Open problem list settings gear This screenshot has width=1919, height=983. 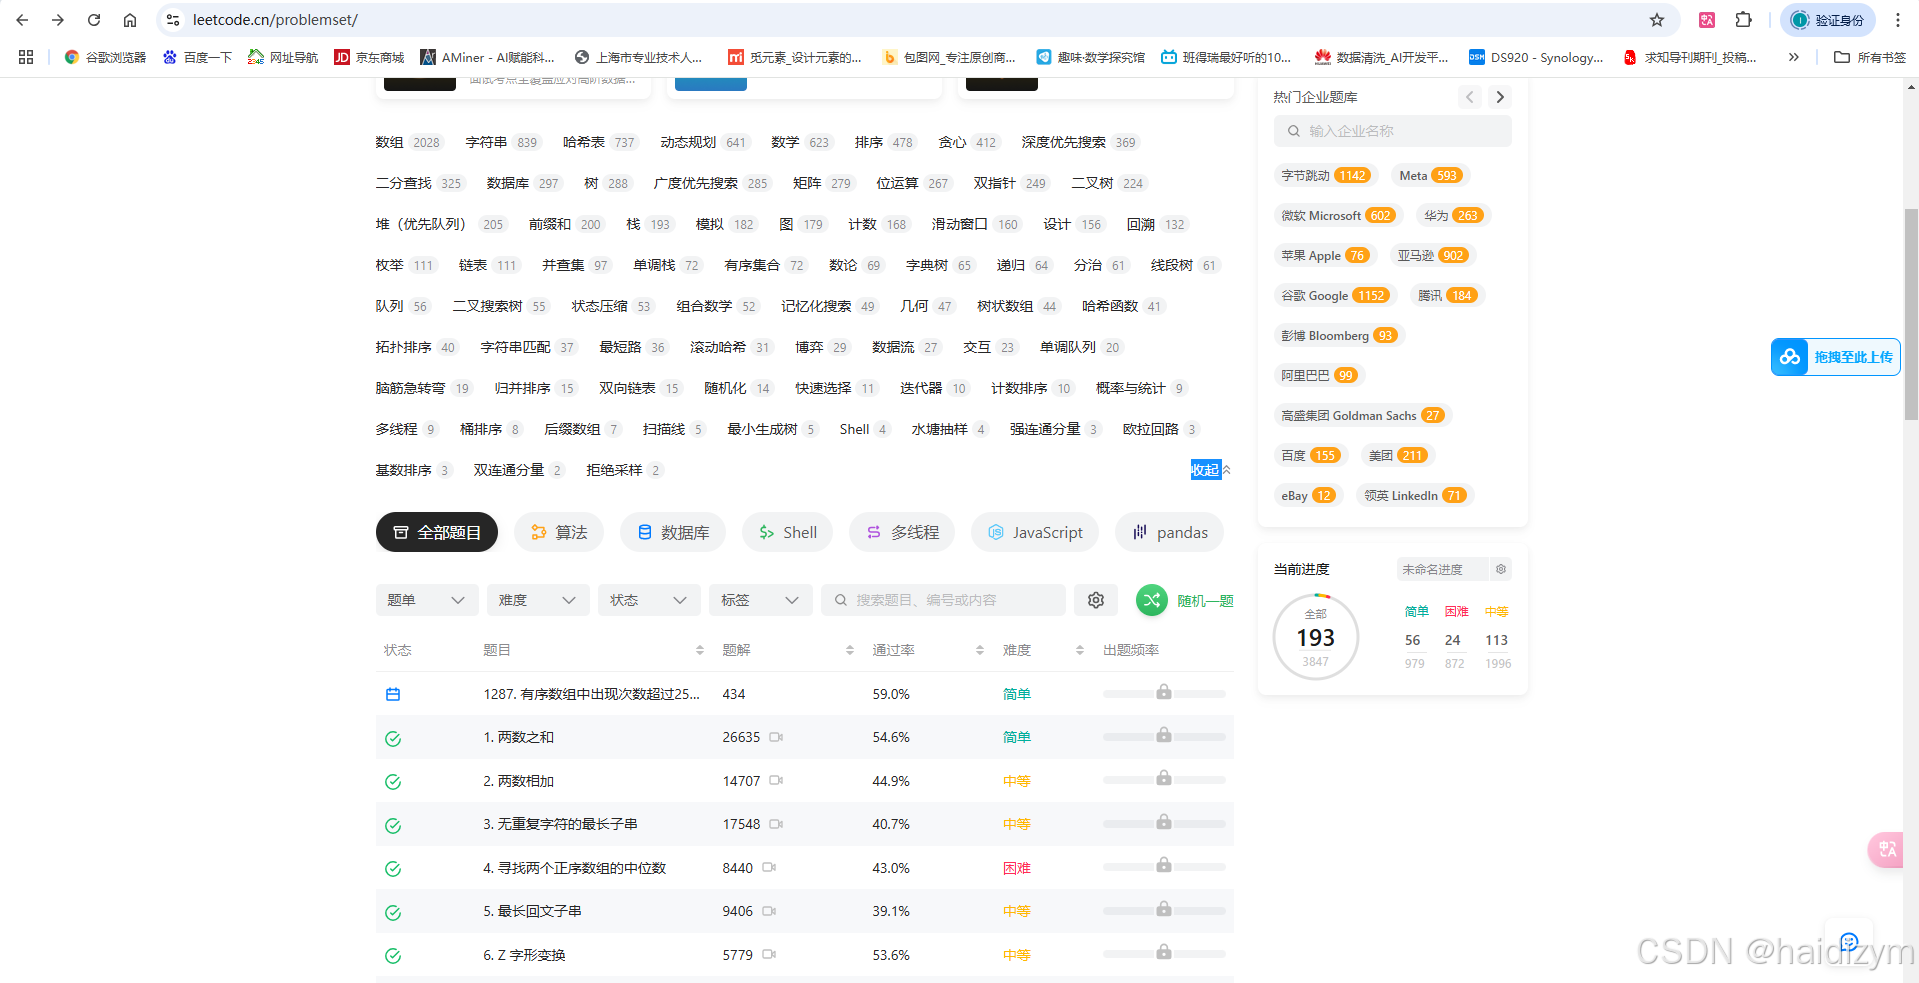point(1096,600)
